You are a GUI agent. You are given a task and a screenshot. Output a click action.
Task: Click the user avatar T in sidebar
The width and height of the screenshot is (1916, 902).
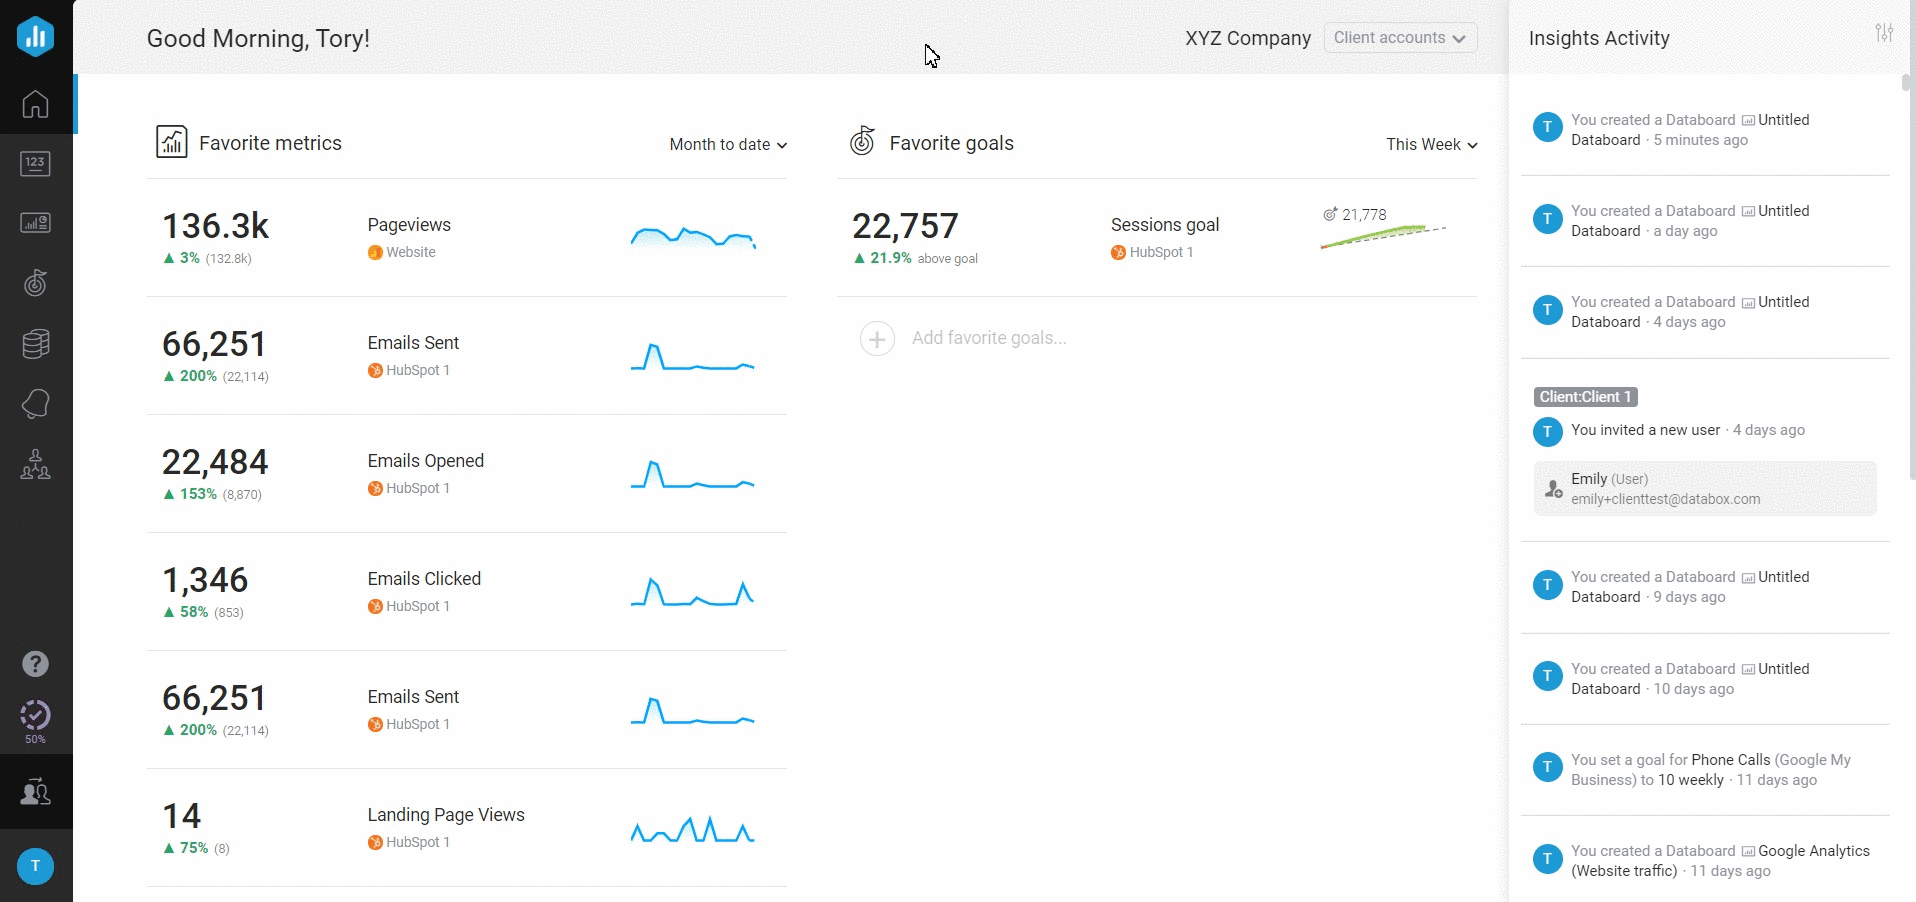coord(35,866)
